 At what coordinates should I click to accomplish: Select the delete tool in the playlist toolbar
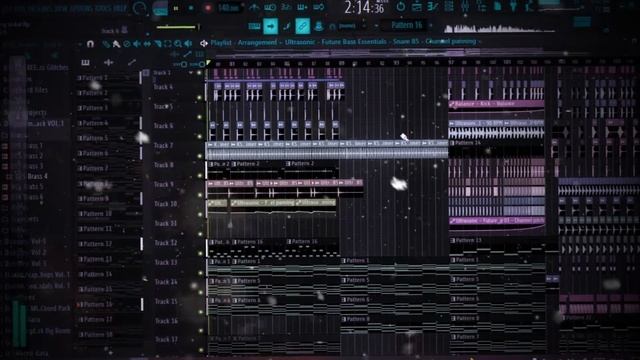click(127, 44)
